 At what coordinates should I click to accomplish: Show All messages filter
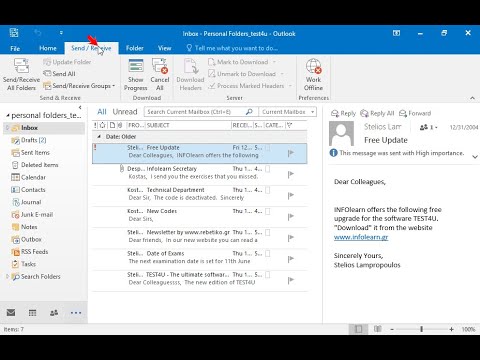[102, 112]
